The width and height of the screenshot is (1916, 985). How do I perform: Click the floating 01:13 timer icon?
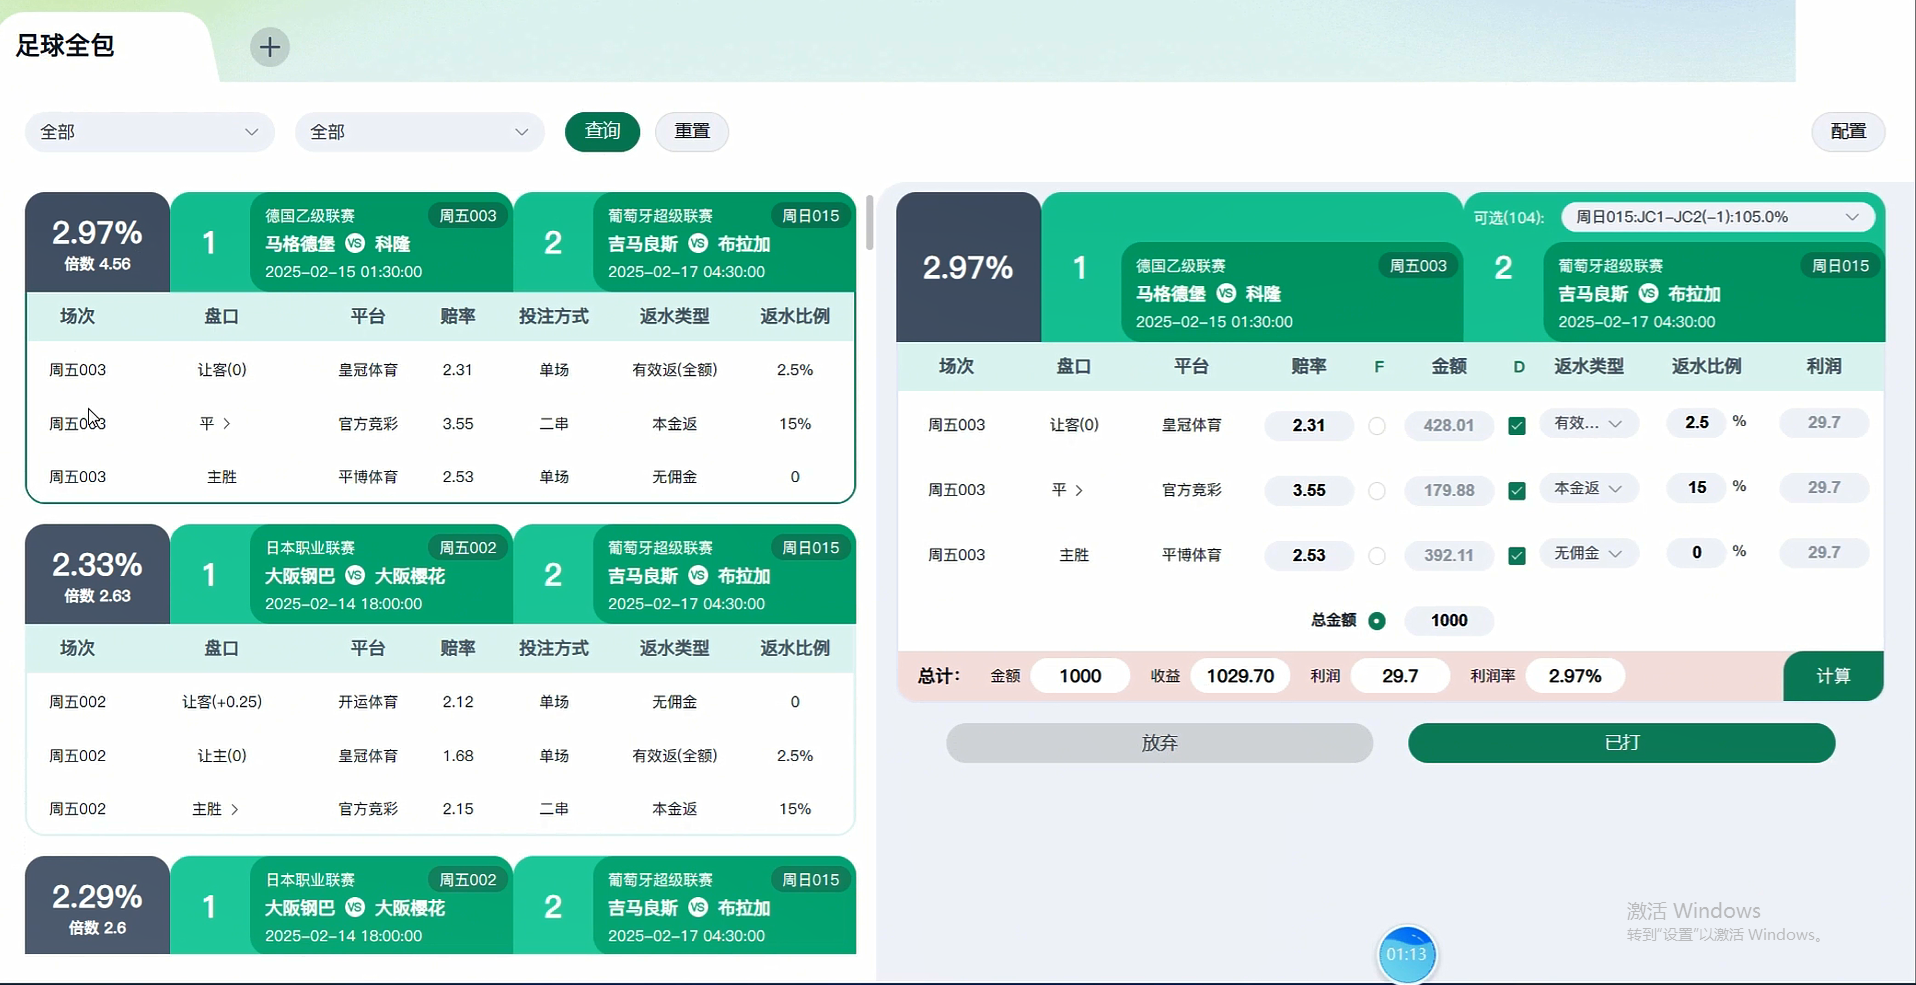click(1407, 954)
